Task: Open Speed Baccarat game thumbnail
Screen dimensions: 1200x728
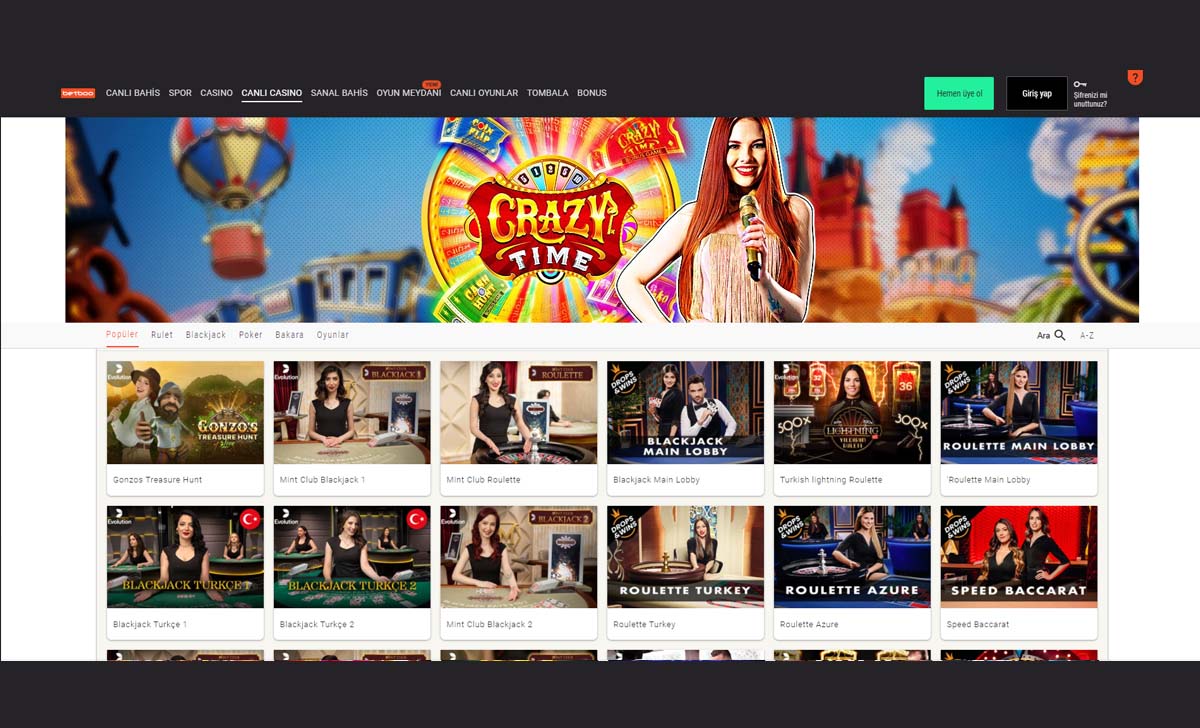Action: coord(1019,557)
